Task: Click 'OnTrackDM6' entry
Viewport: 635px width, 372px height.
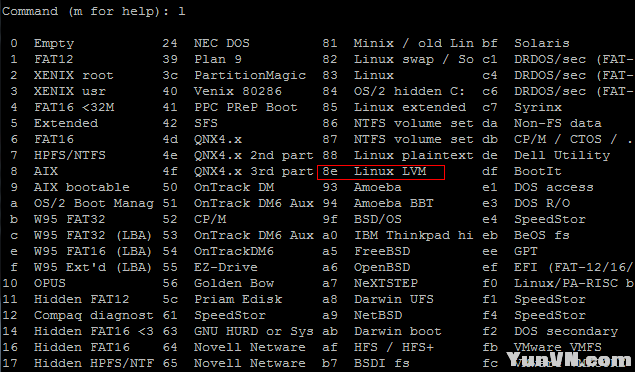Action: click(234, 251)
